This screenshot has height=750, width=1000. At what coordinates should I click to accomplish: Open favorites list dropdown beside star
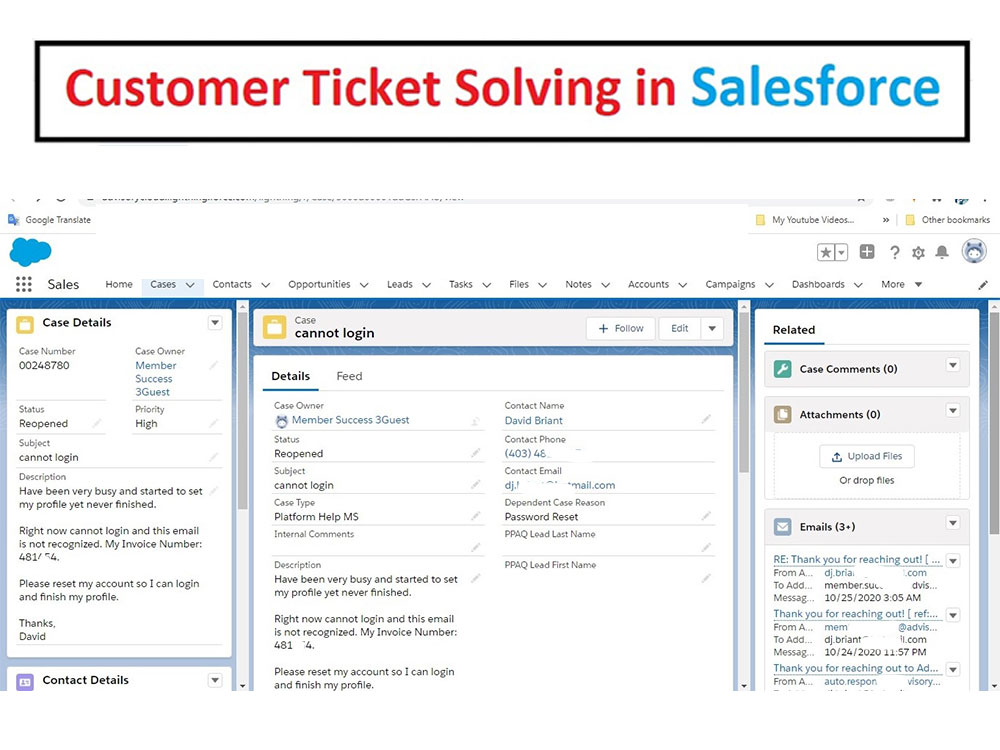click(841, 253)
